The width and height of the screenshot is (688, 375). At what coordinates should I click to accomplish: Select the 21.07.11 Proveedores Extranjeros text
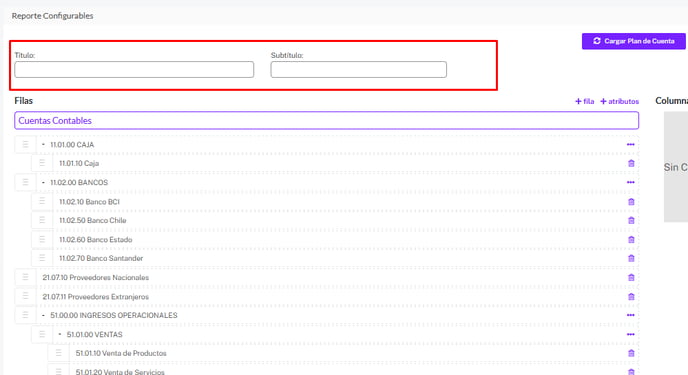[96, 297]
